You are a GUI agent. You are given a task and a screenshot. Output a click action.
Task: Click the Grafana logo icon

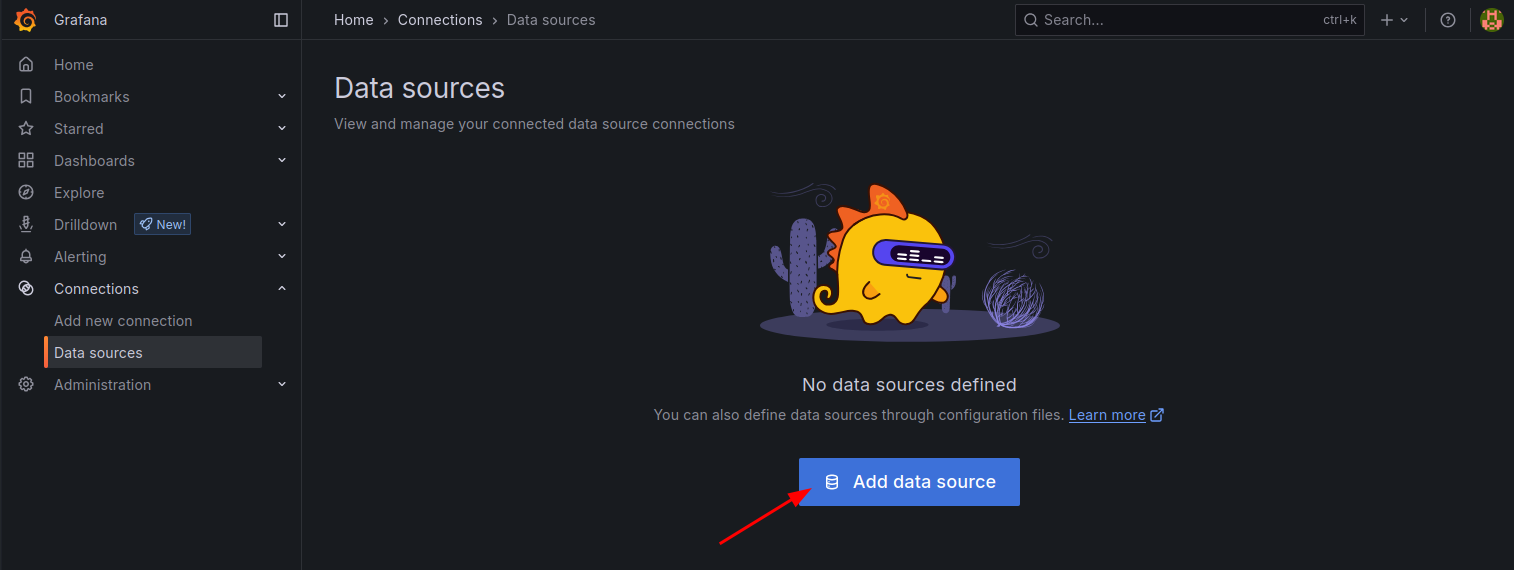point(26,20)
